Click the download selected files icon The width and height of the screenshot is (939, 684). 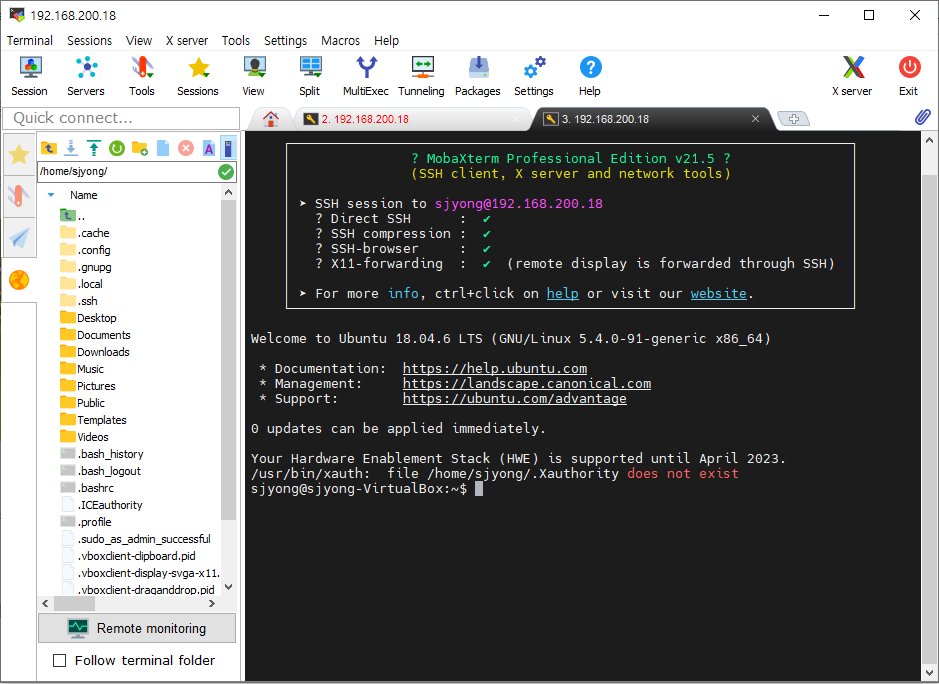click(x=71, y=147)
